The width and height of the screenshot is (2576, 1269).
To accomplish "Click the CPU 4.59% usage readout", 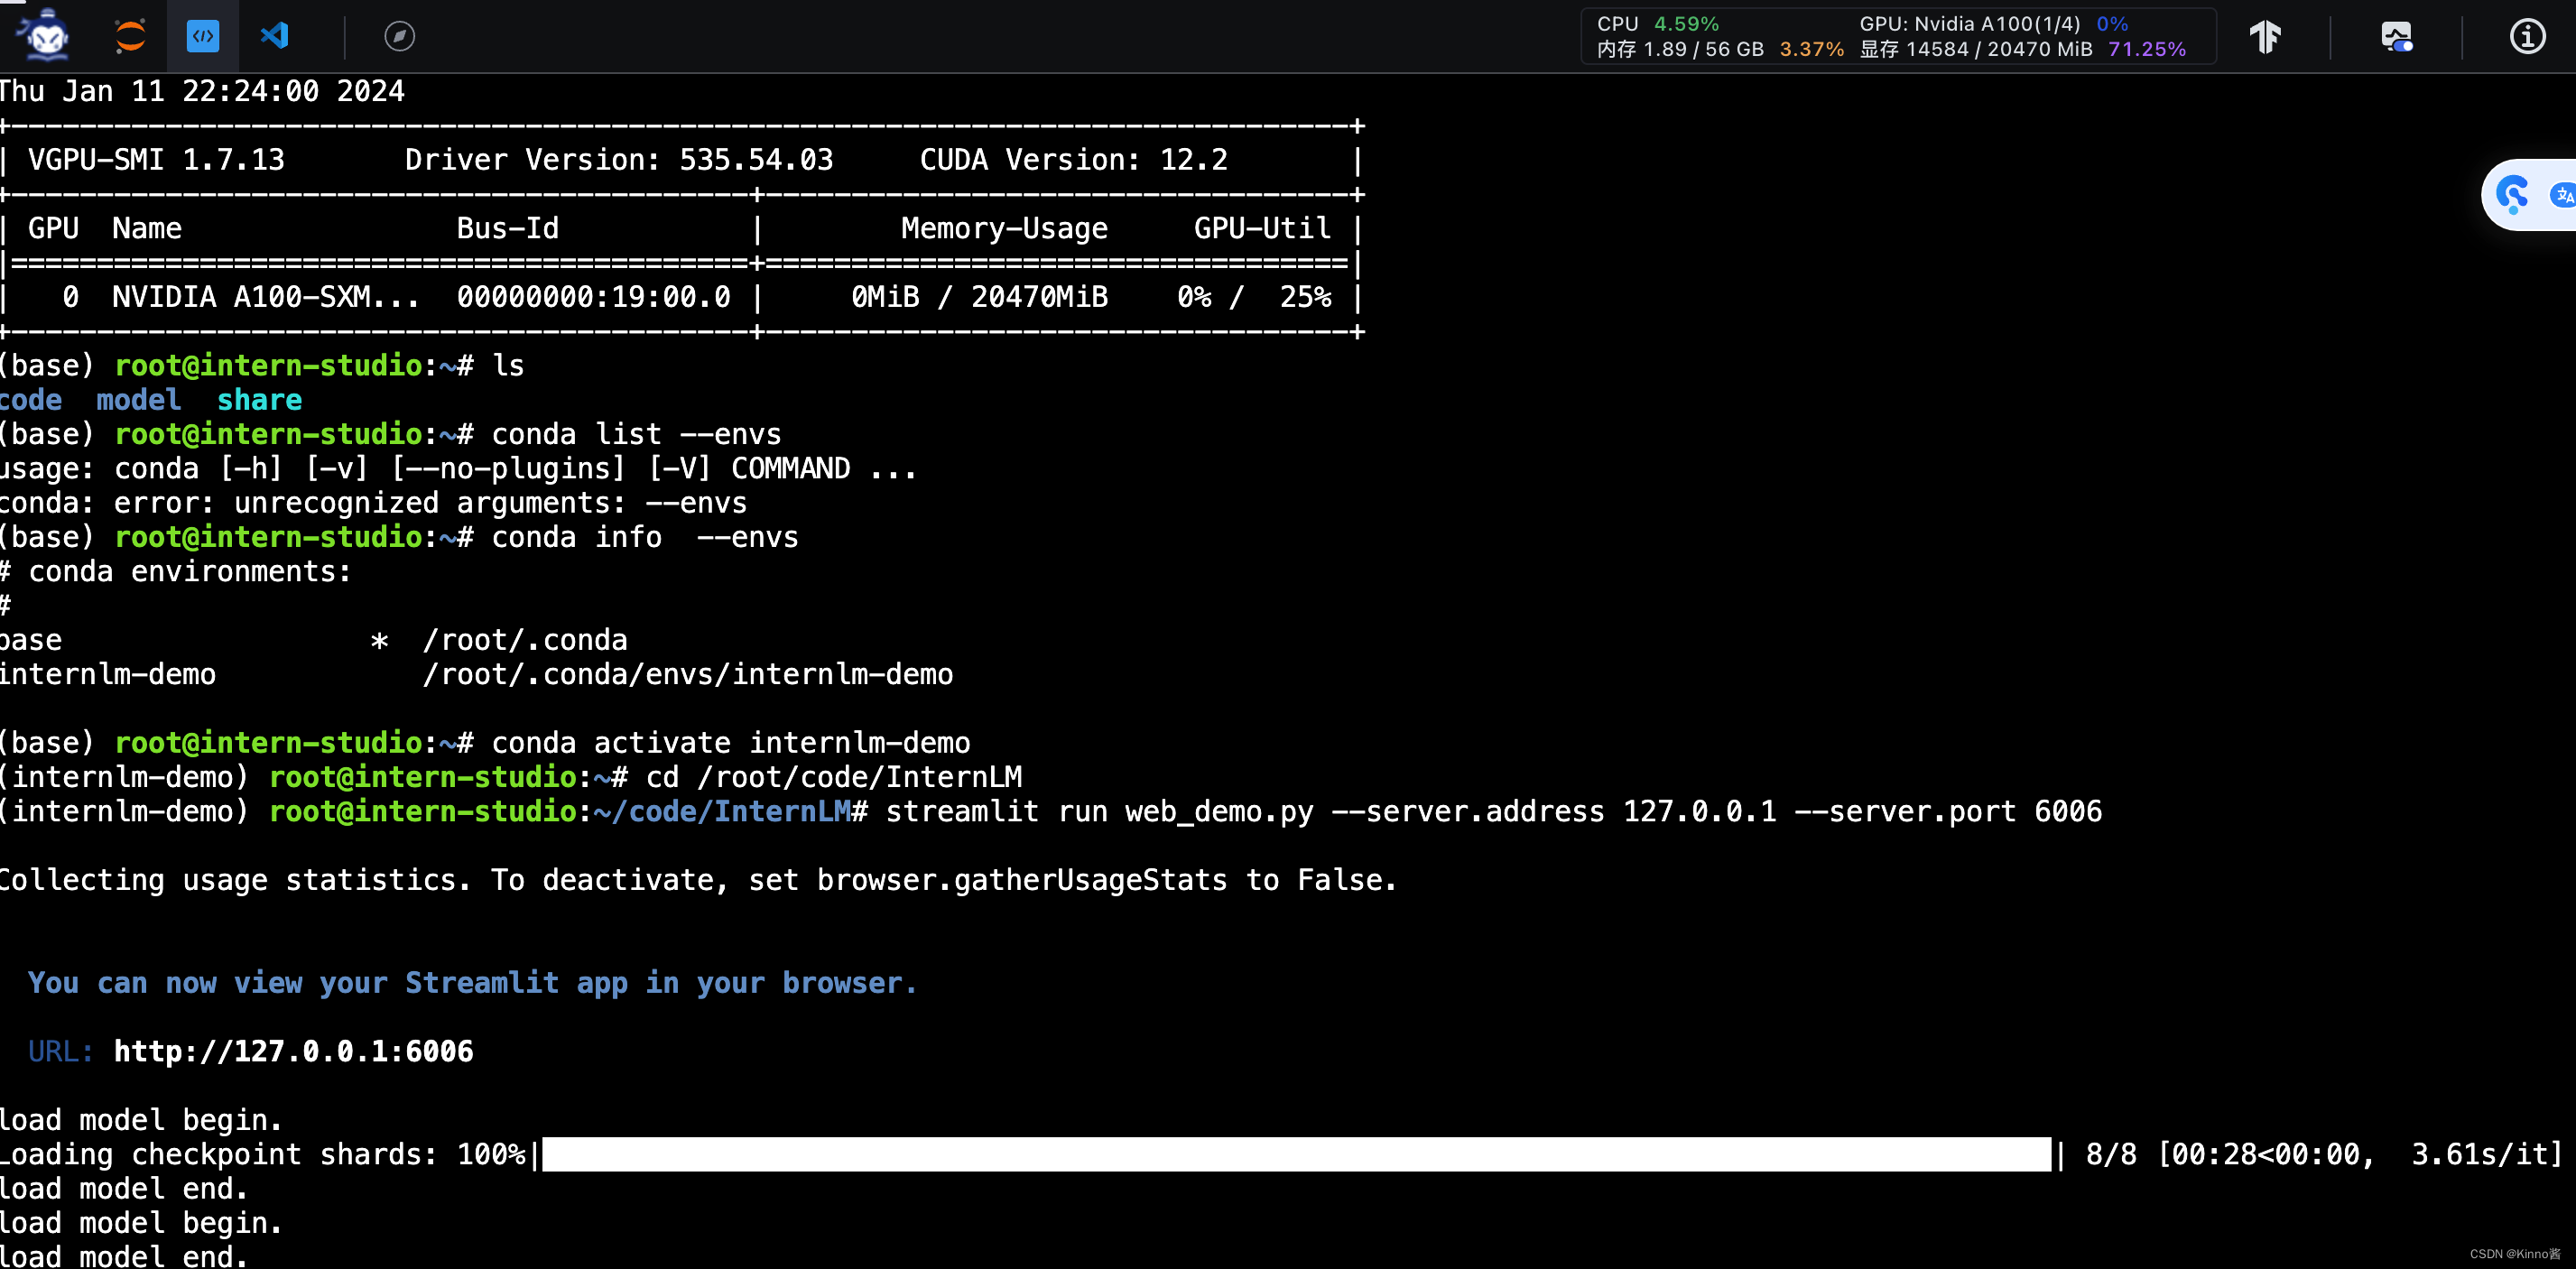I will coord(1658,23).
